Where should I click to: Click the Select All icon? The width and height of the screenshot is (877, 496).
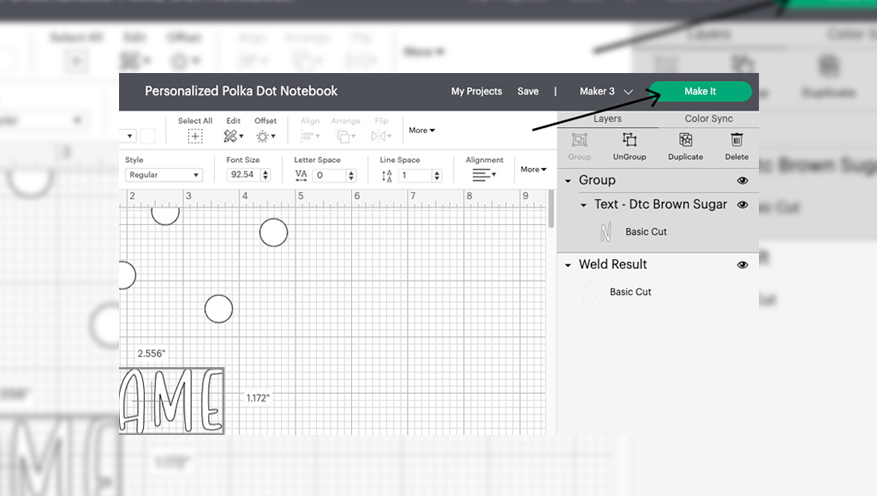click(195, 136)
